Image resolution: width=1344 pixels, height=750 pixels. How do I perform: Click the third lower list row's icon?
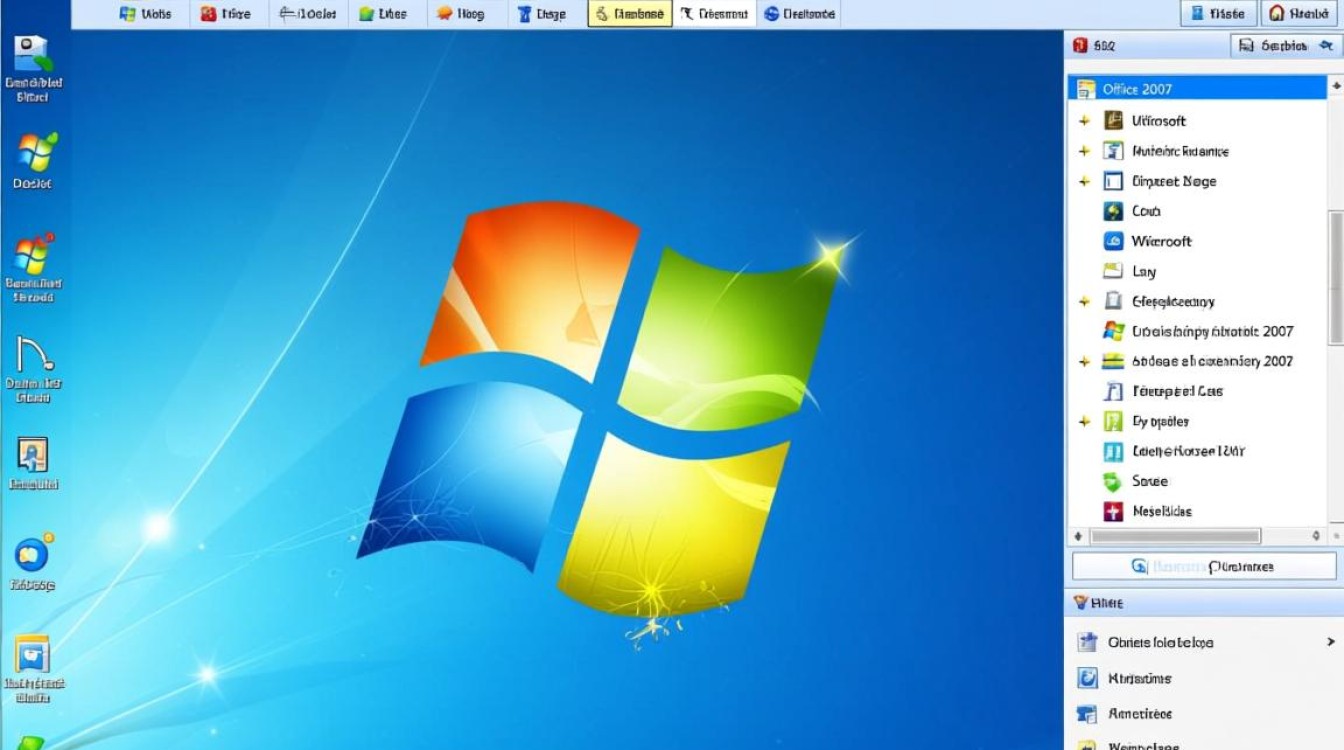click(1087, 714)
